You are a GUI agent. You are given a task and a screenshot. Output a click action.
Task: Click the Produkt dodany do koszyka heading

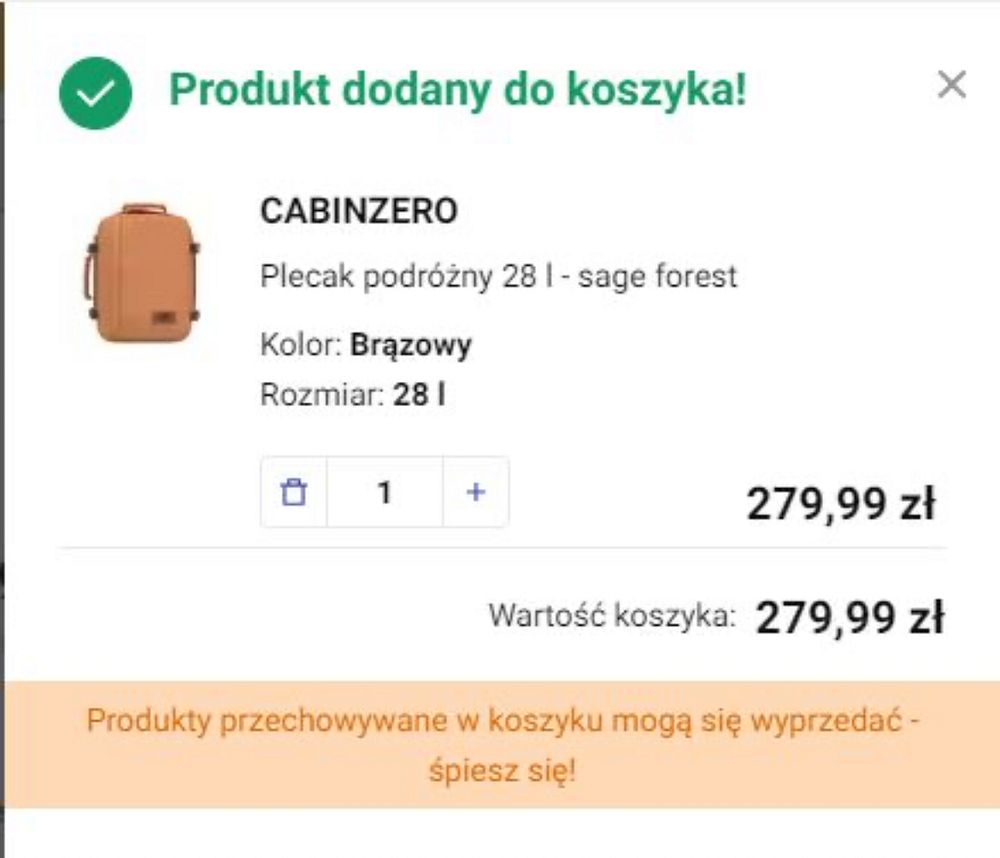pos(457,89)
